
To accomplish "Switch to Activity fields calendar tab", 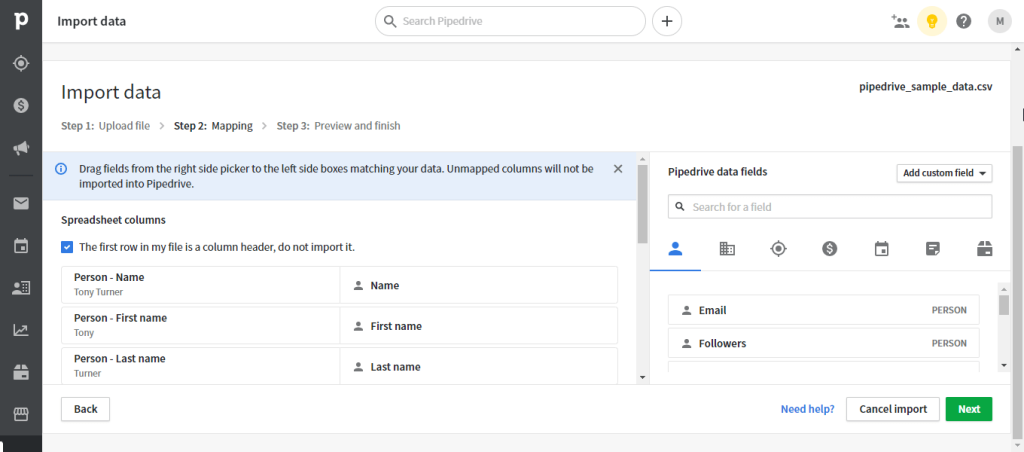I will (x=881, y=249).
